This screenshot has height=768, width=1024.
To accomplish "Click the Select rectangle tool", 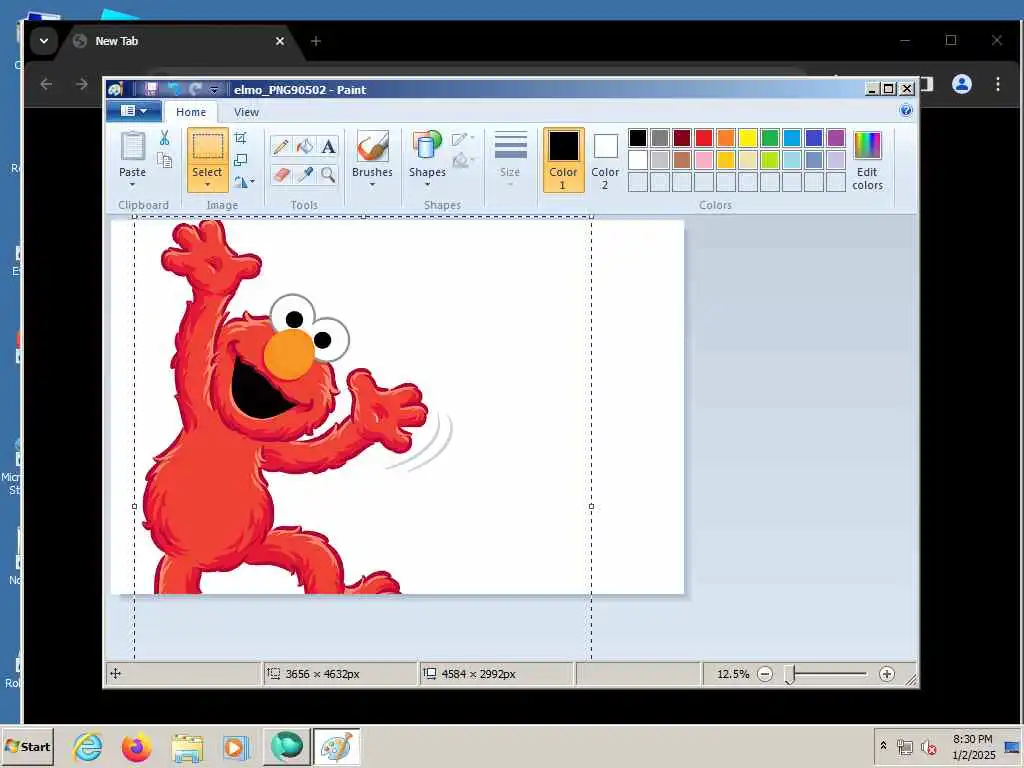I will [x=207, y=146].
